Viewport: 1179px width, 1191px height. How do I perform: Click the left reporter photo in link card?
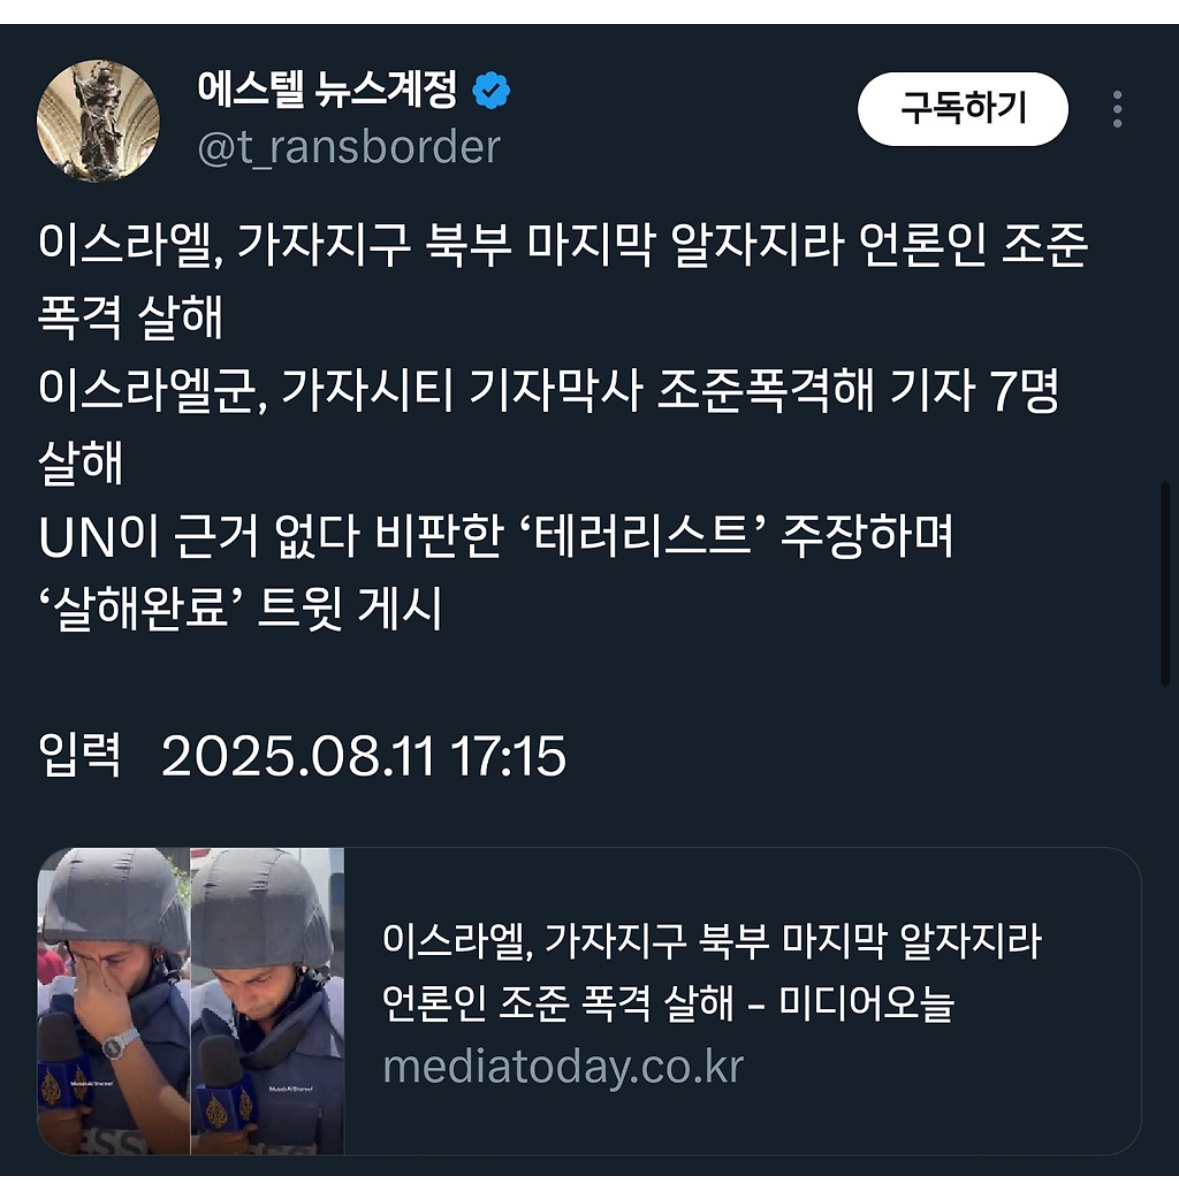tap(113, 1000)
